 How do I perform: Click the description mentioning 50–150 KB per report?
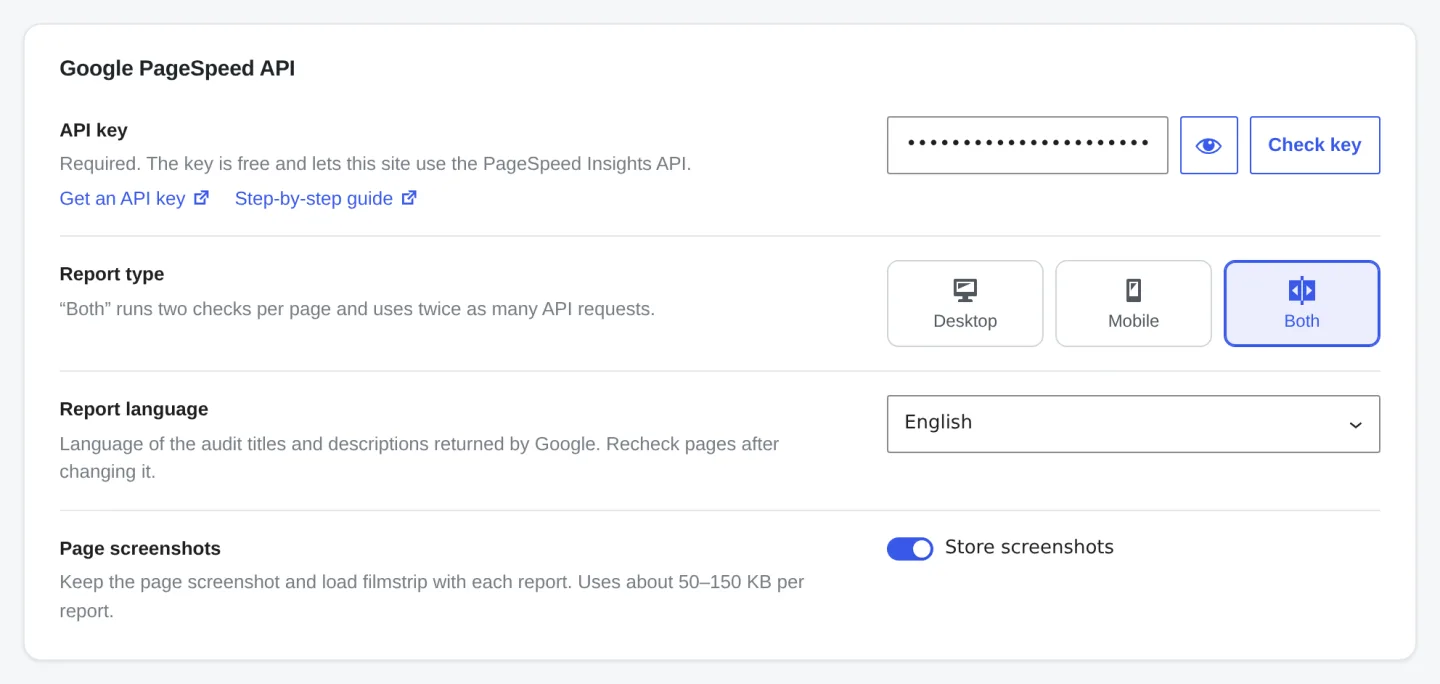(432, 596)
